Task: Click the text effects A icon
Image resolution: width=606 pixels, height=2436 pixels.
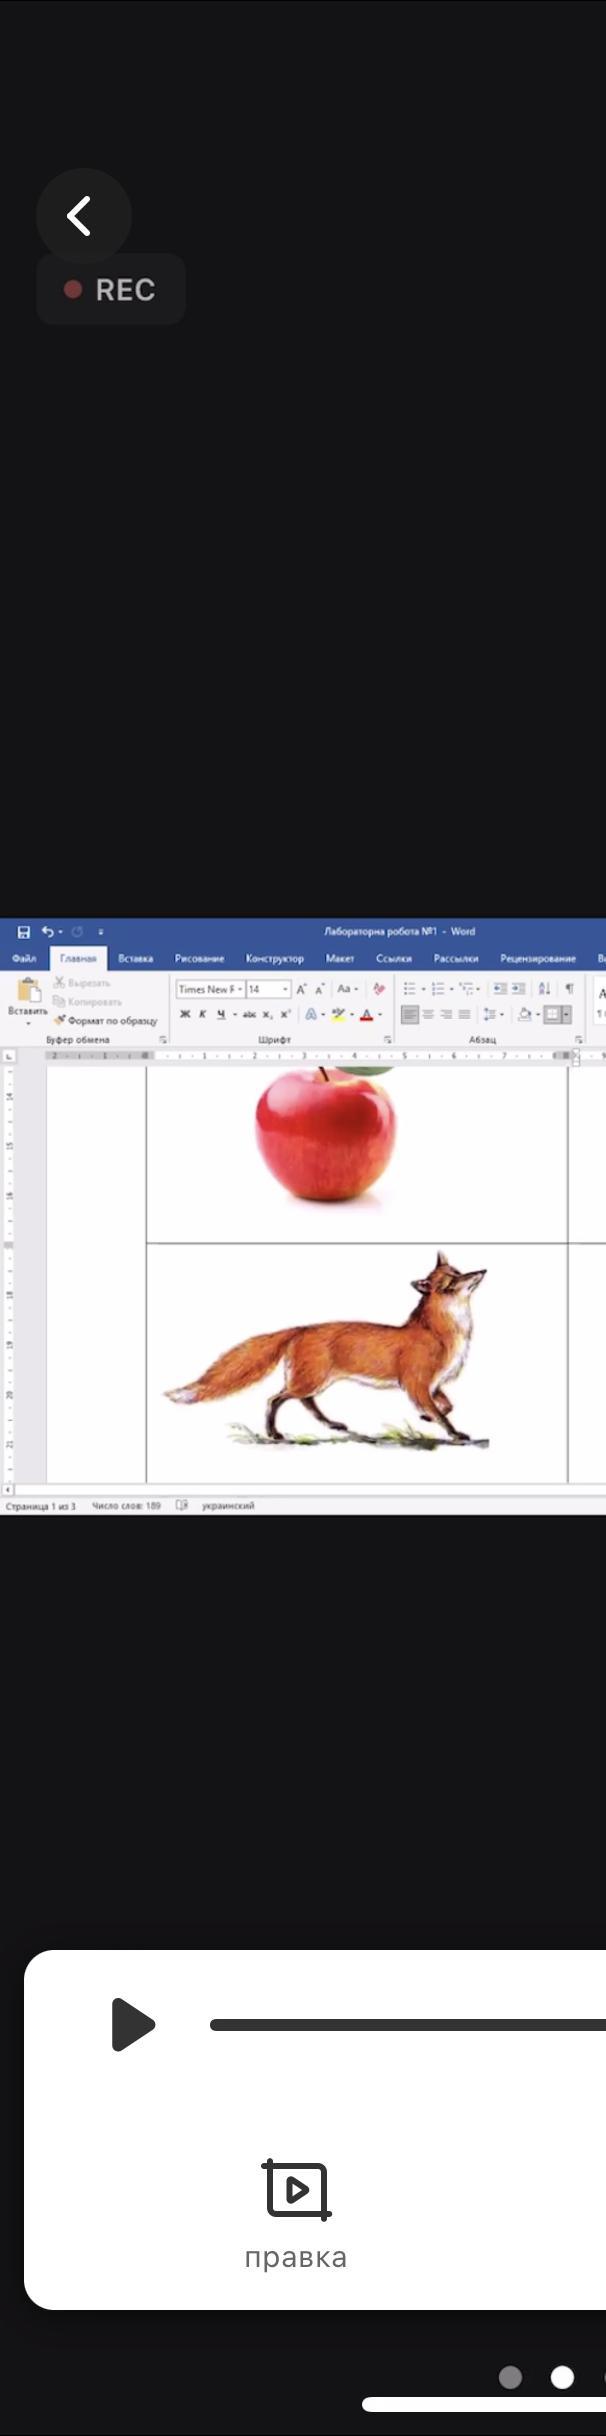Action: [311, 1014]
